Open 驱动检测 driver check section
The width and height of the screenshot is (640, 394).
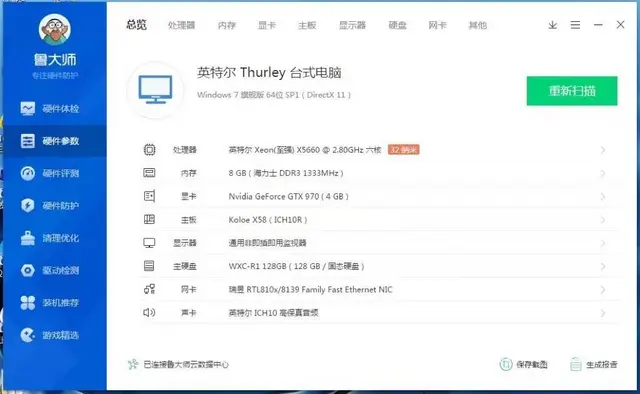55,270
